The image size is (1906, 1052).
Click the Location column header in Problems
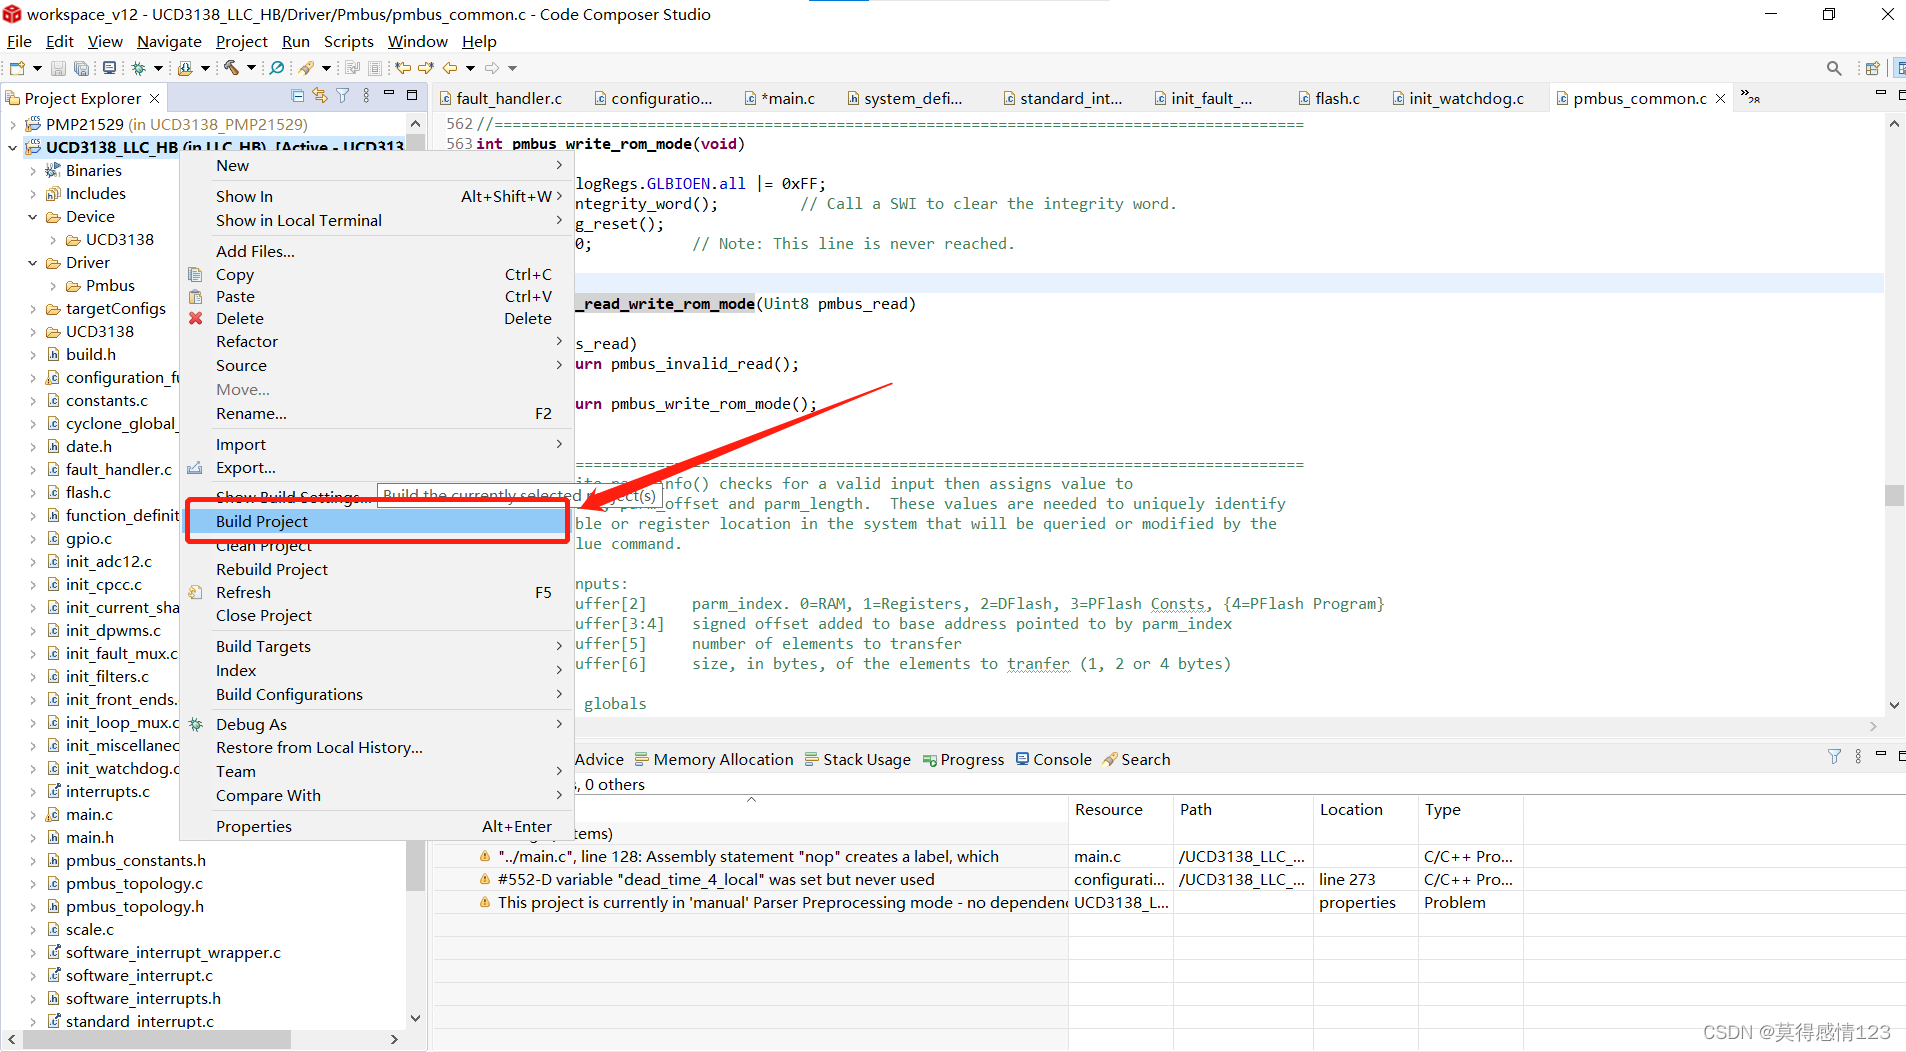click(1365, 809)
